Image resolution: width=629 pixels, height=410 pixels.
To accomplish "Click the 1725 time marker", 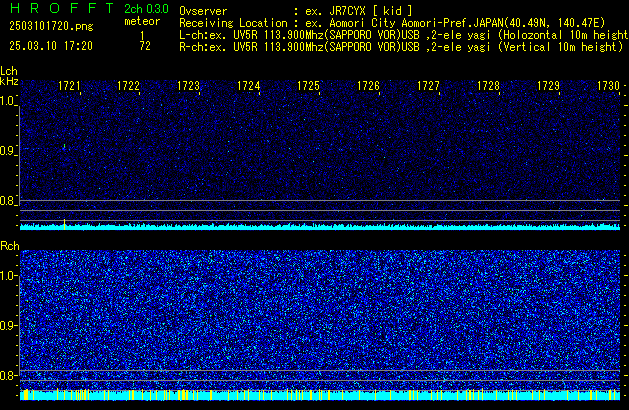I will (x=308, y=86).
